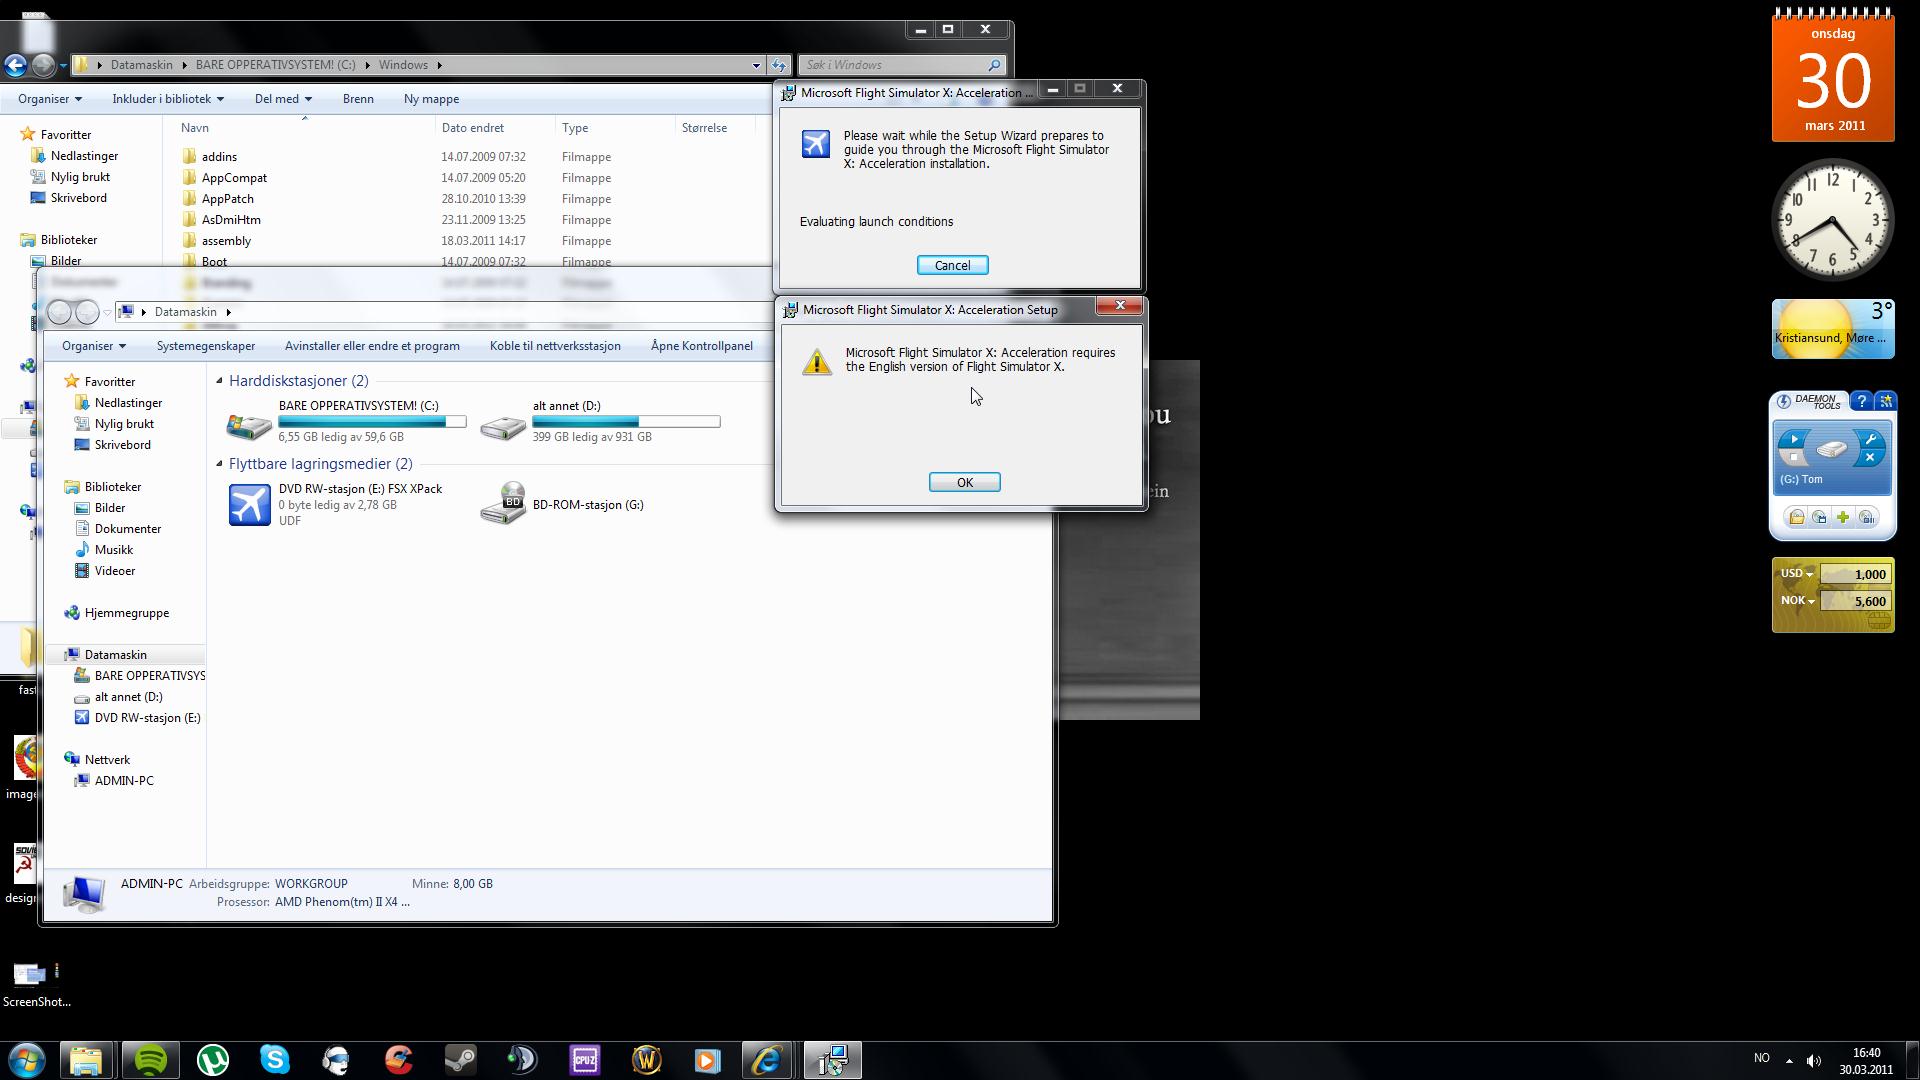Click the Dato endret column header
Viewport: 1920px width, 1080px height.
tap(473, 128)
